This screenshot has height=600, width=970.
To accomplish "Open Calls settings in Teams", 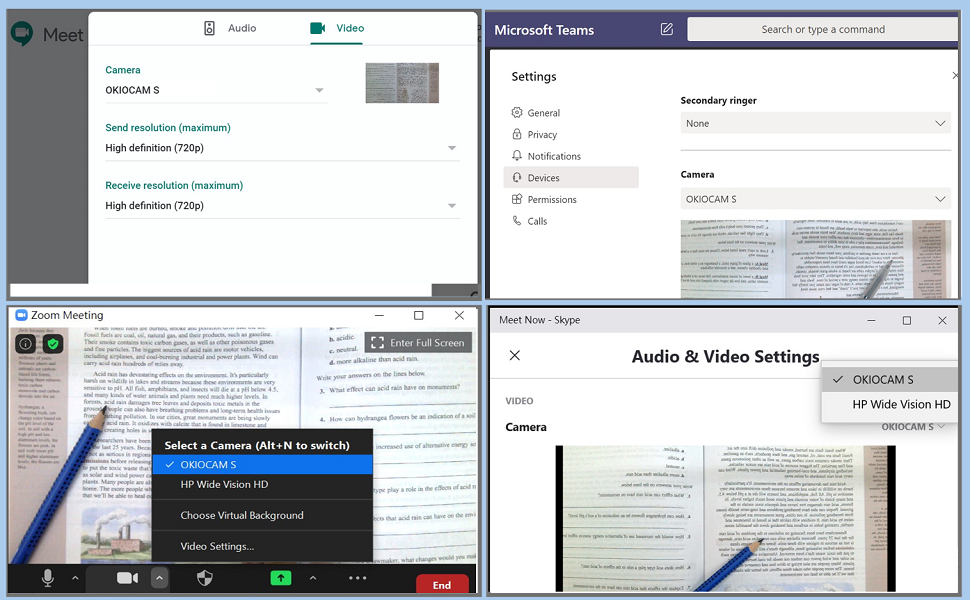I will click(x=530, y=221).
